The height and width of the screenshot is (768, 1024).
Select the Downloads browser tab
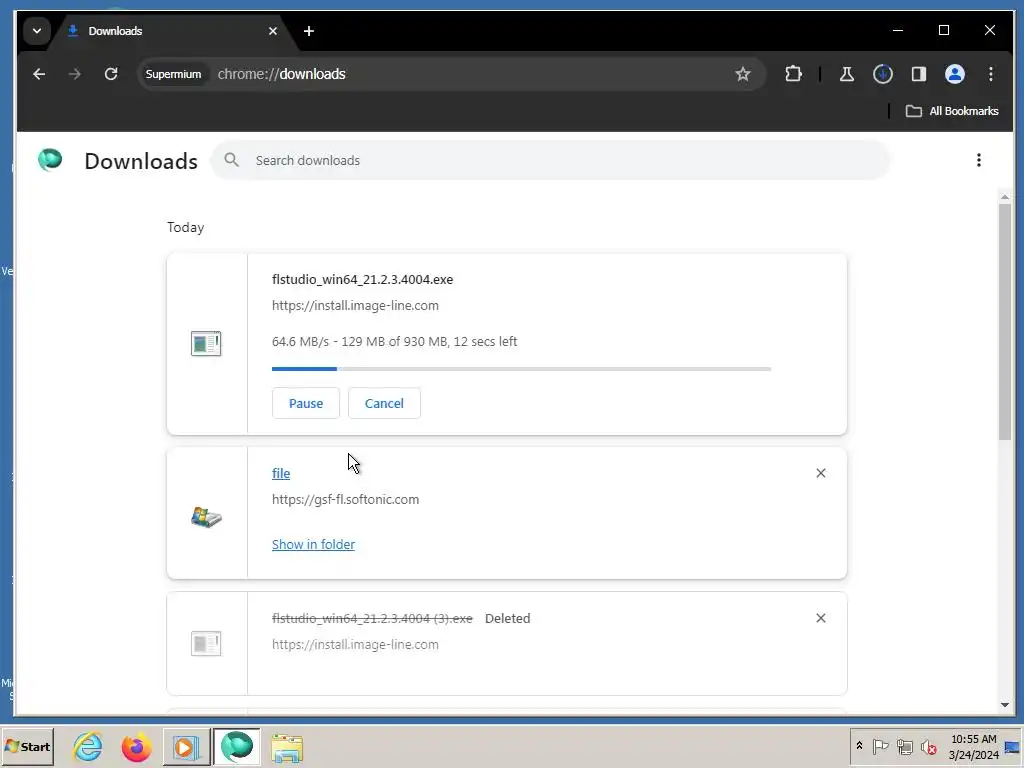(173, 31)
